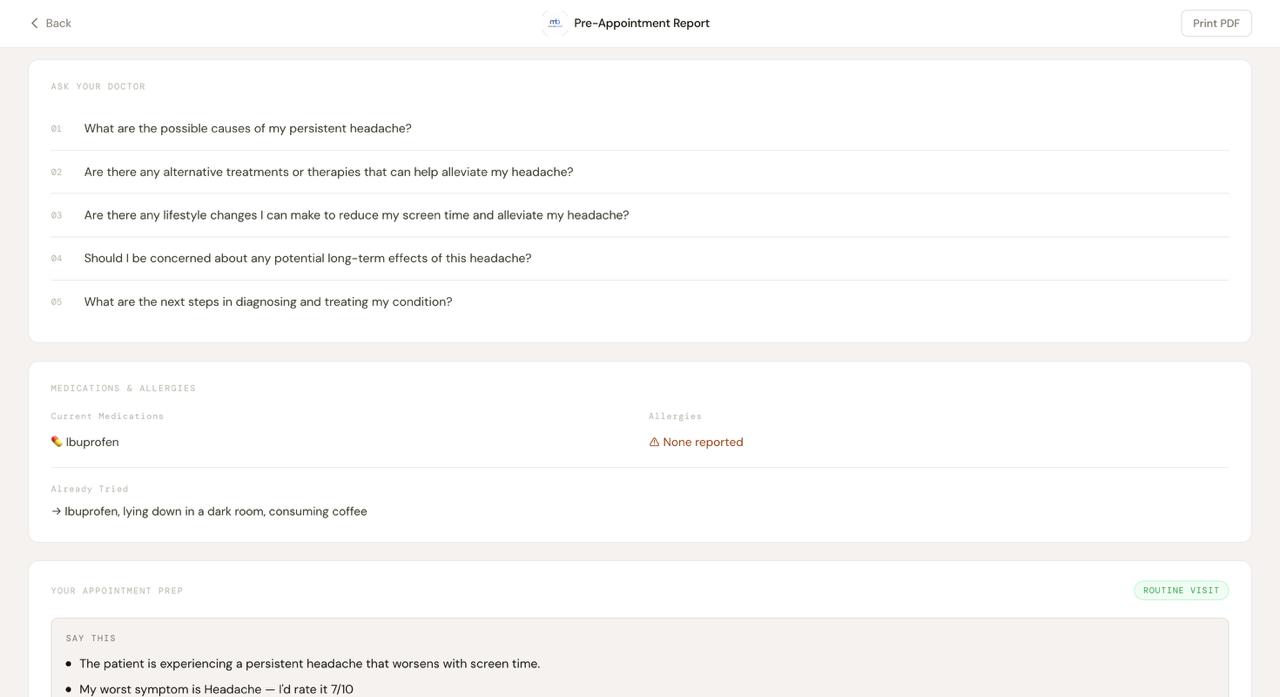Image resolution: width=1280 pixels, height=697 pixels.
Task: Click question number 03 marker
Action: [x=56, y=215]
